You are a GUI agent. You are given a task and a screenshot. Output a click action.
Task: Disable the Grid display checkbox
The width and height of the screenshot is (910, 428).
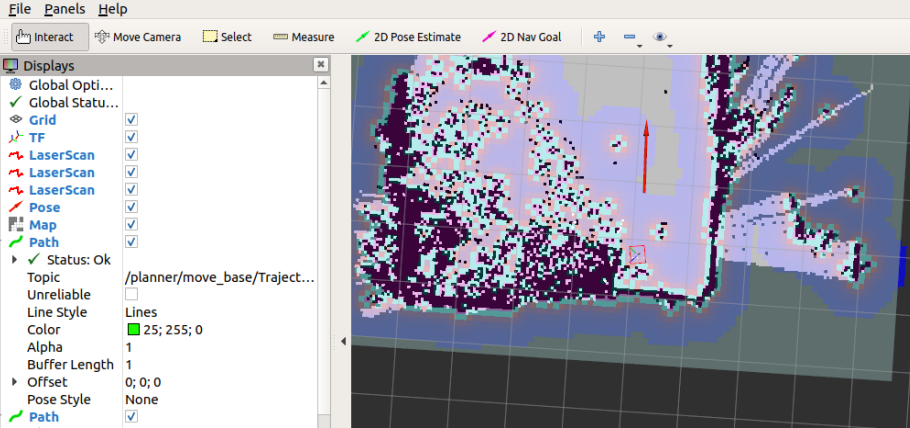click(x=131, y=120)
